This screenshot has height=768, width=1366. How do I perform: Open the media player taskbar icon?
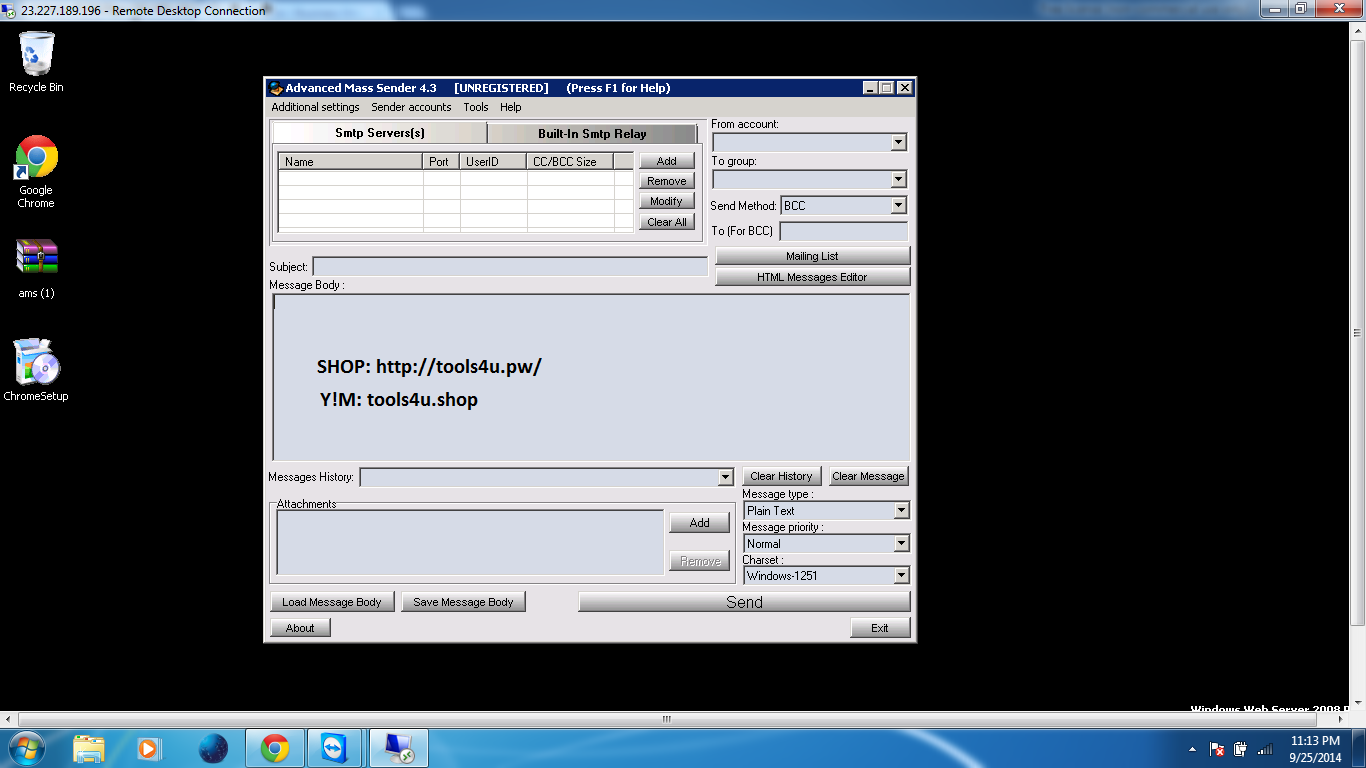(148, 748)
